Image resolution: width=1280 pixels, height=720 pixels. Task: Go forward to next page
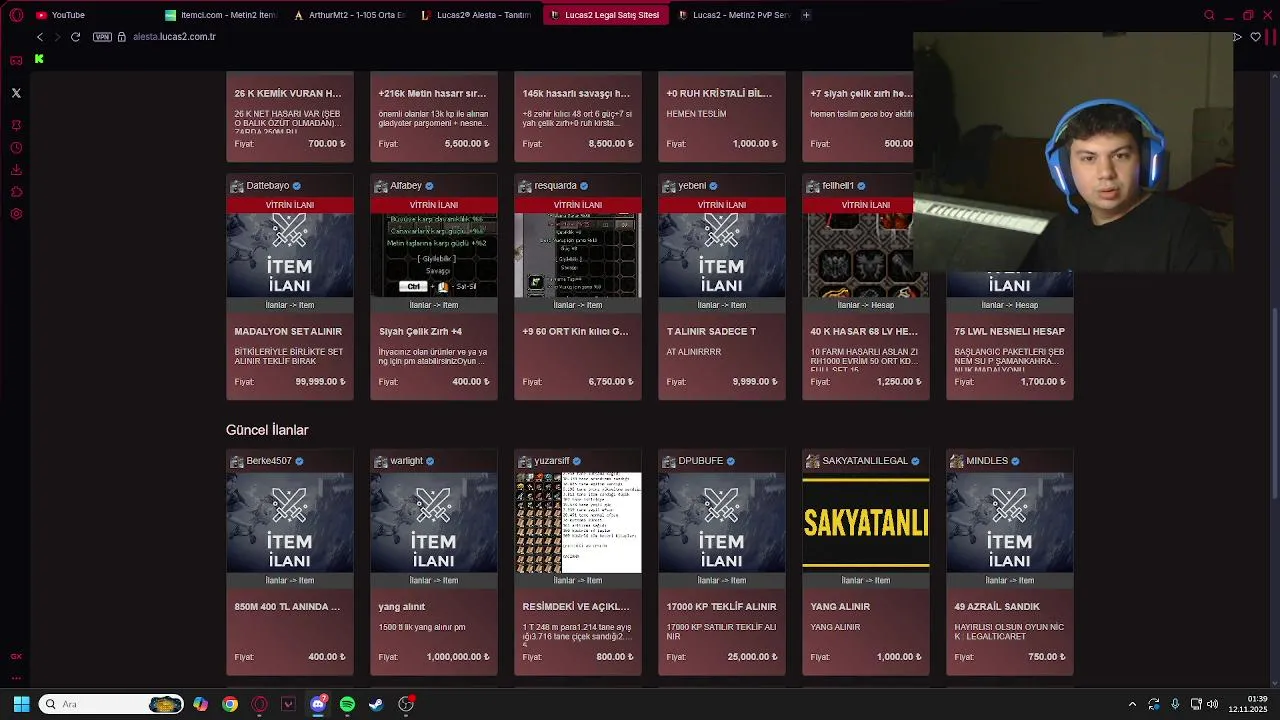pos(57,37)
